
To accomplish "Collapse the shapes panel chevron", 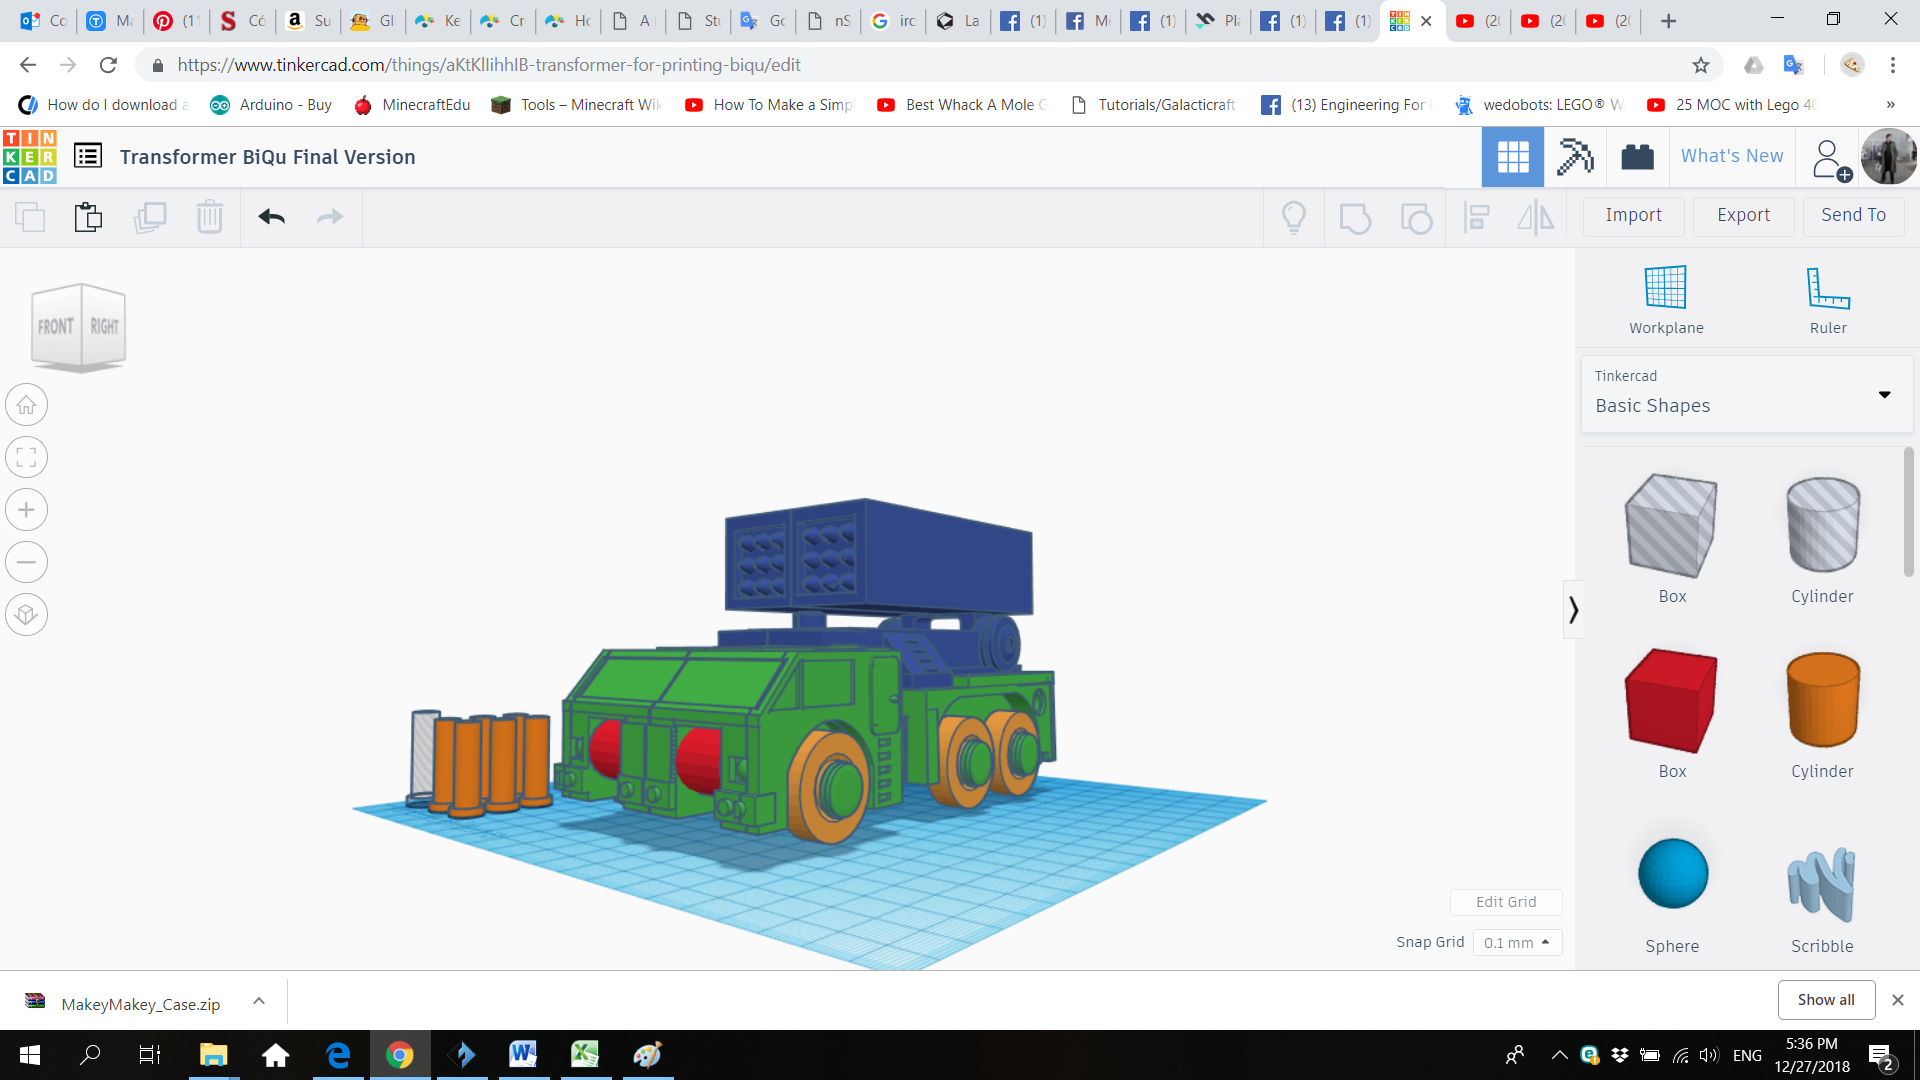I will tap(1573, 609).
